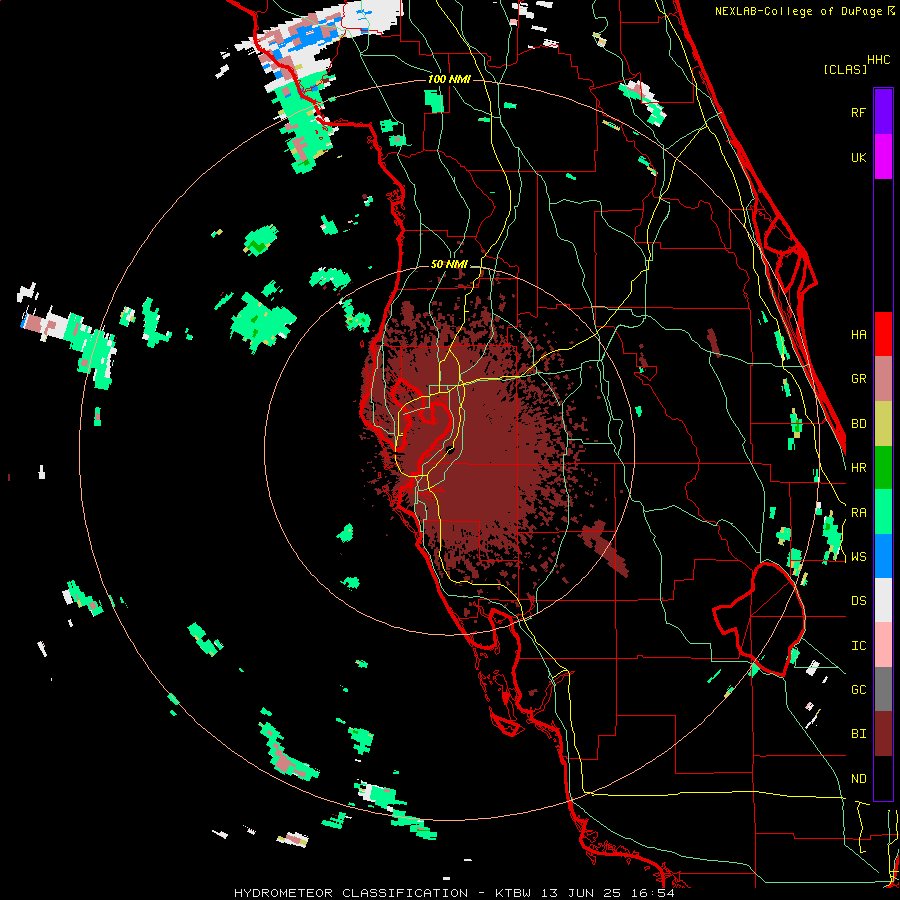The width and height of the screenshot is (900, 900).
Task: Select the gray GC legend color swatch
Action: 883,689
